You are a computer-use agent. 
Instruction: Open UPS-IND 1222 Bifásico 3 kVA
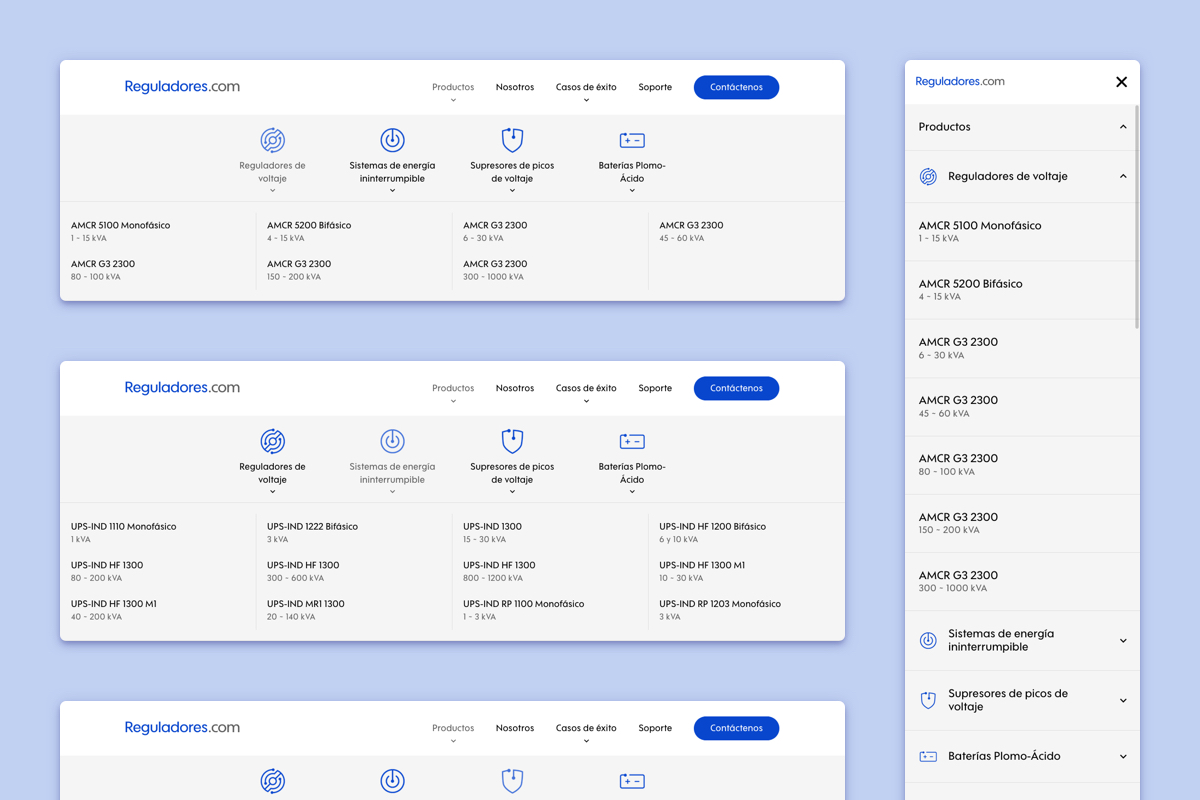[312, 532]
